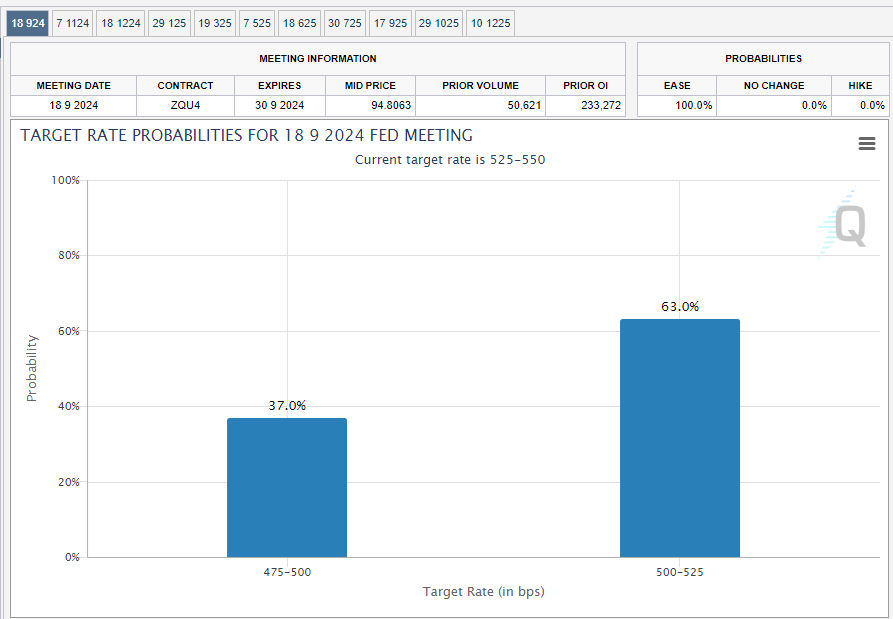Select the 18 924 meeting tab
The width and height of the screenshot is (893, 619).
pyautogui.click(x=28, y=23)
